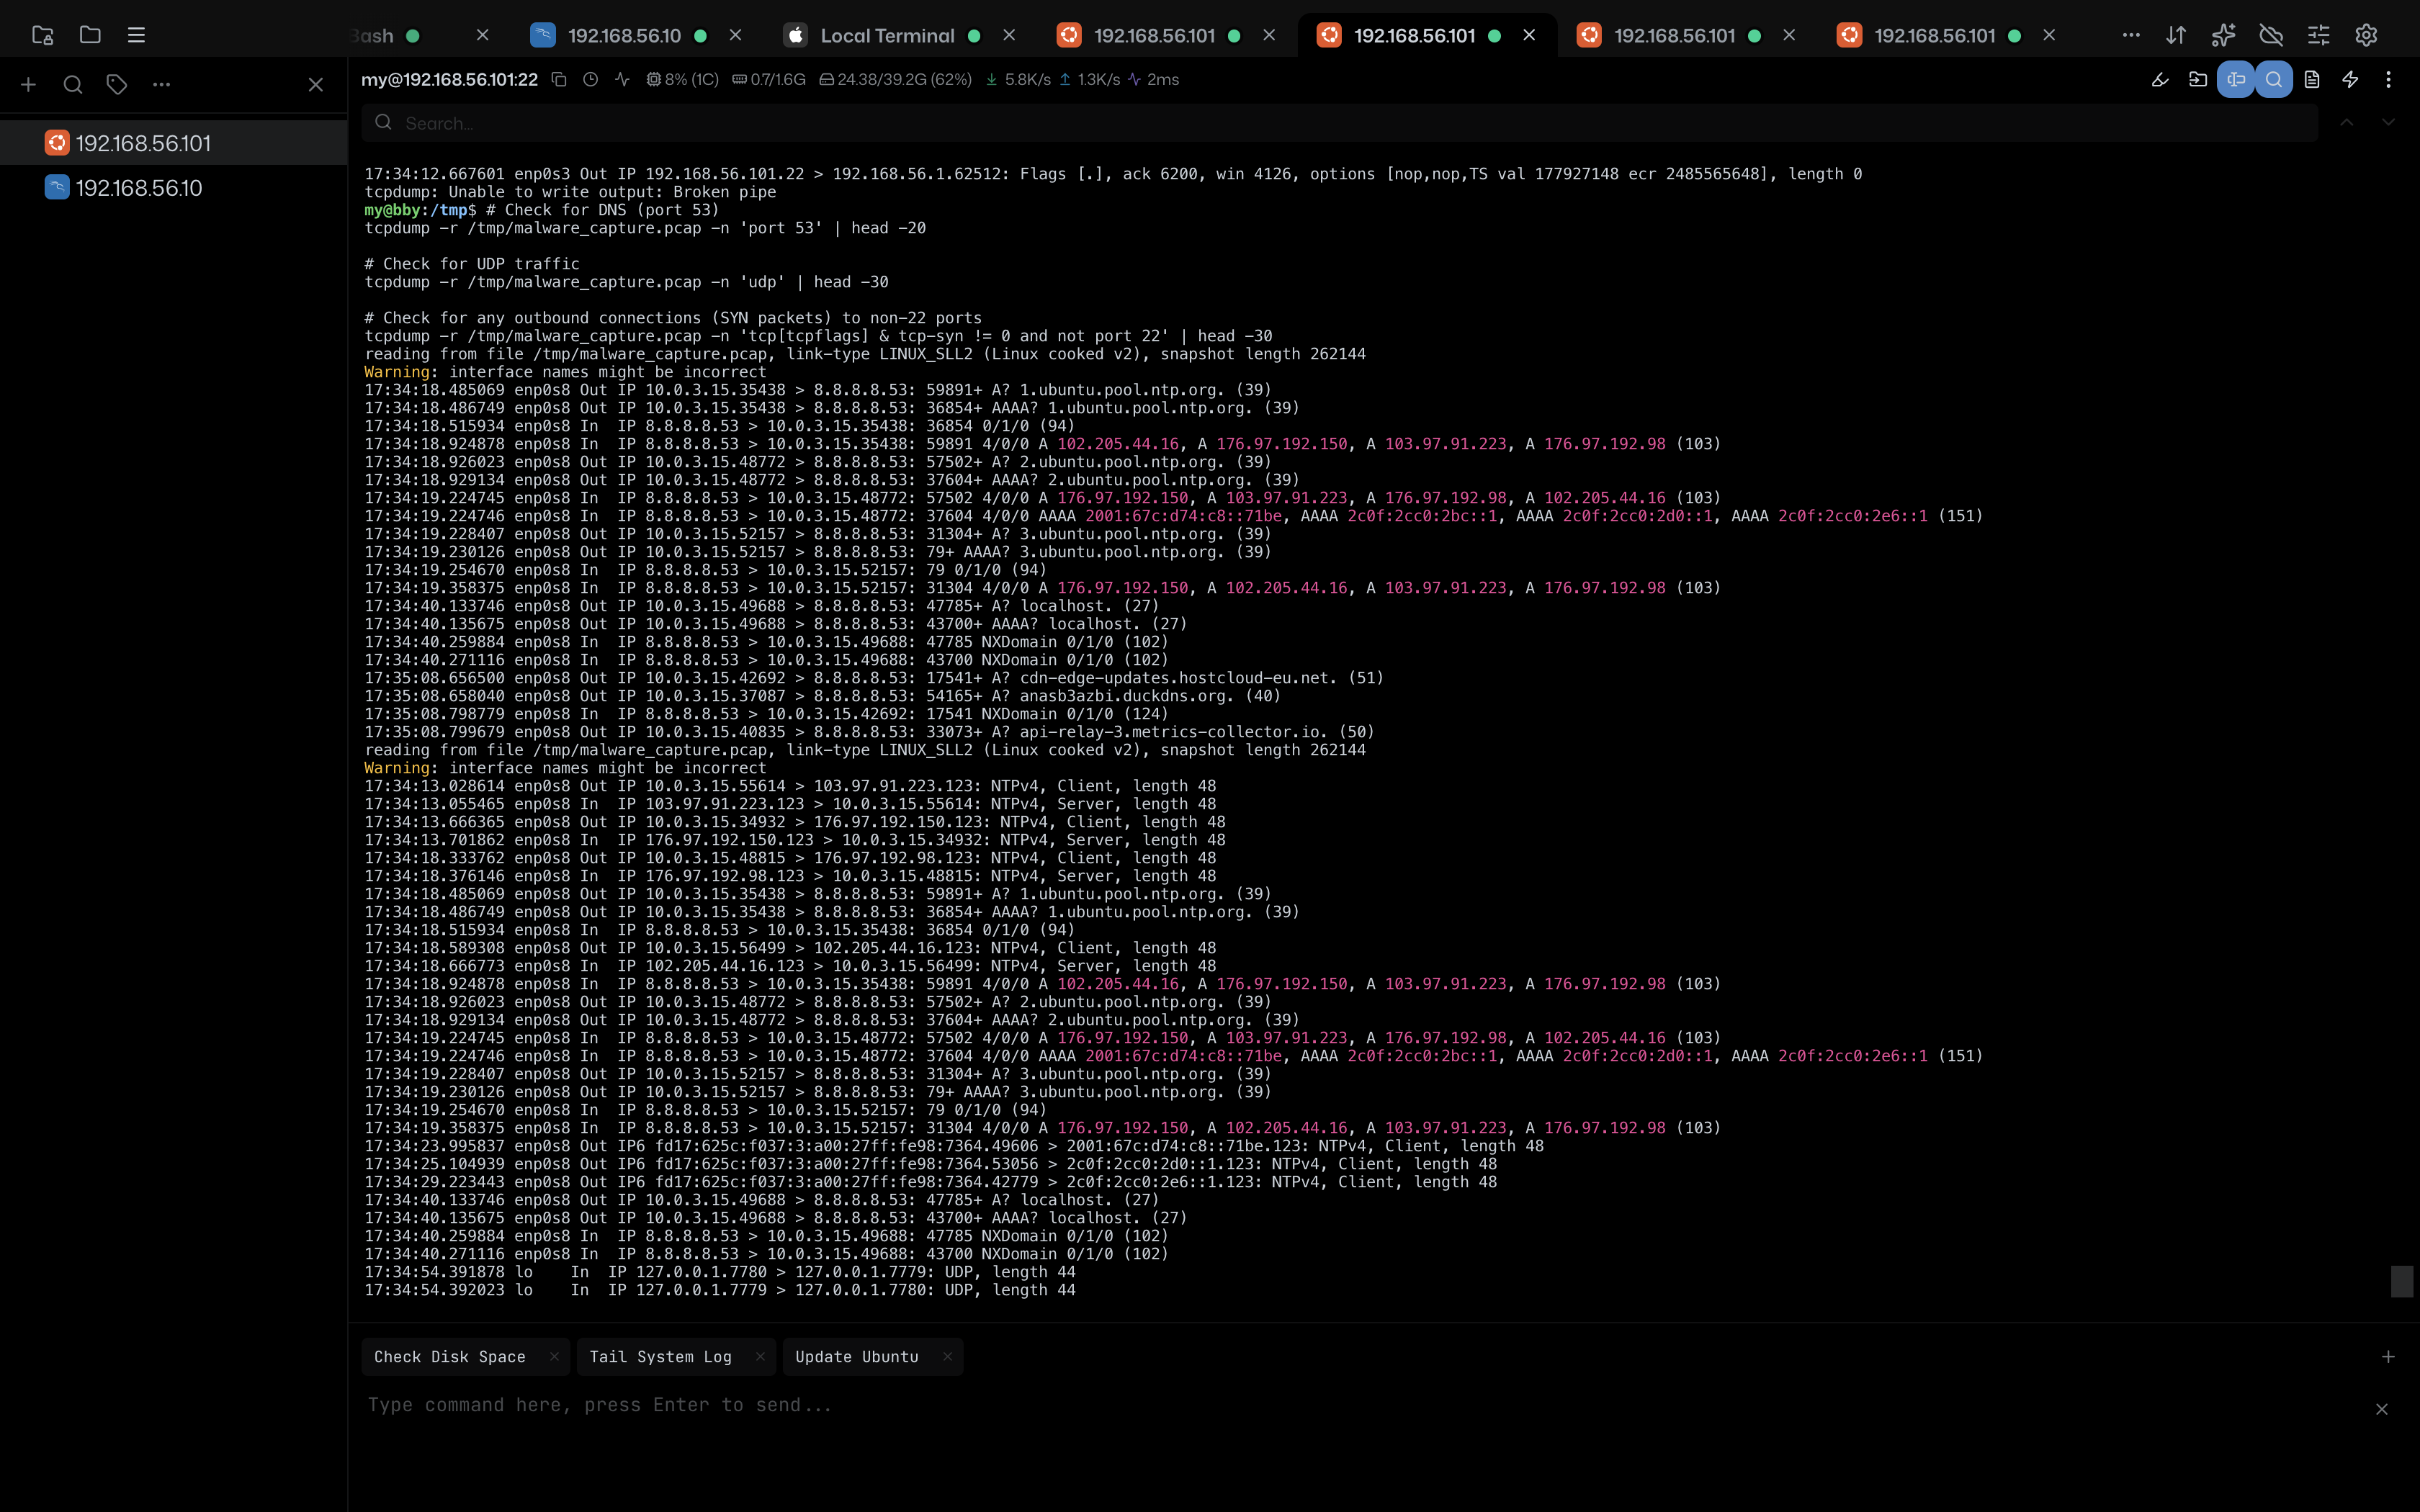Open the tab overflow ellipsis menu
2420x1512 pixels.
click(x=2131, y=35)
